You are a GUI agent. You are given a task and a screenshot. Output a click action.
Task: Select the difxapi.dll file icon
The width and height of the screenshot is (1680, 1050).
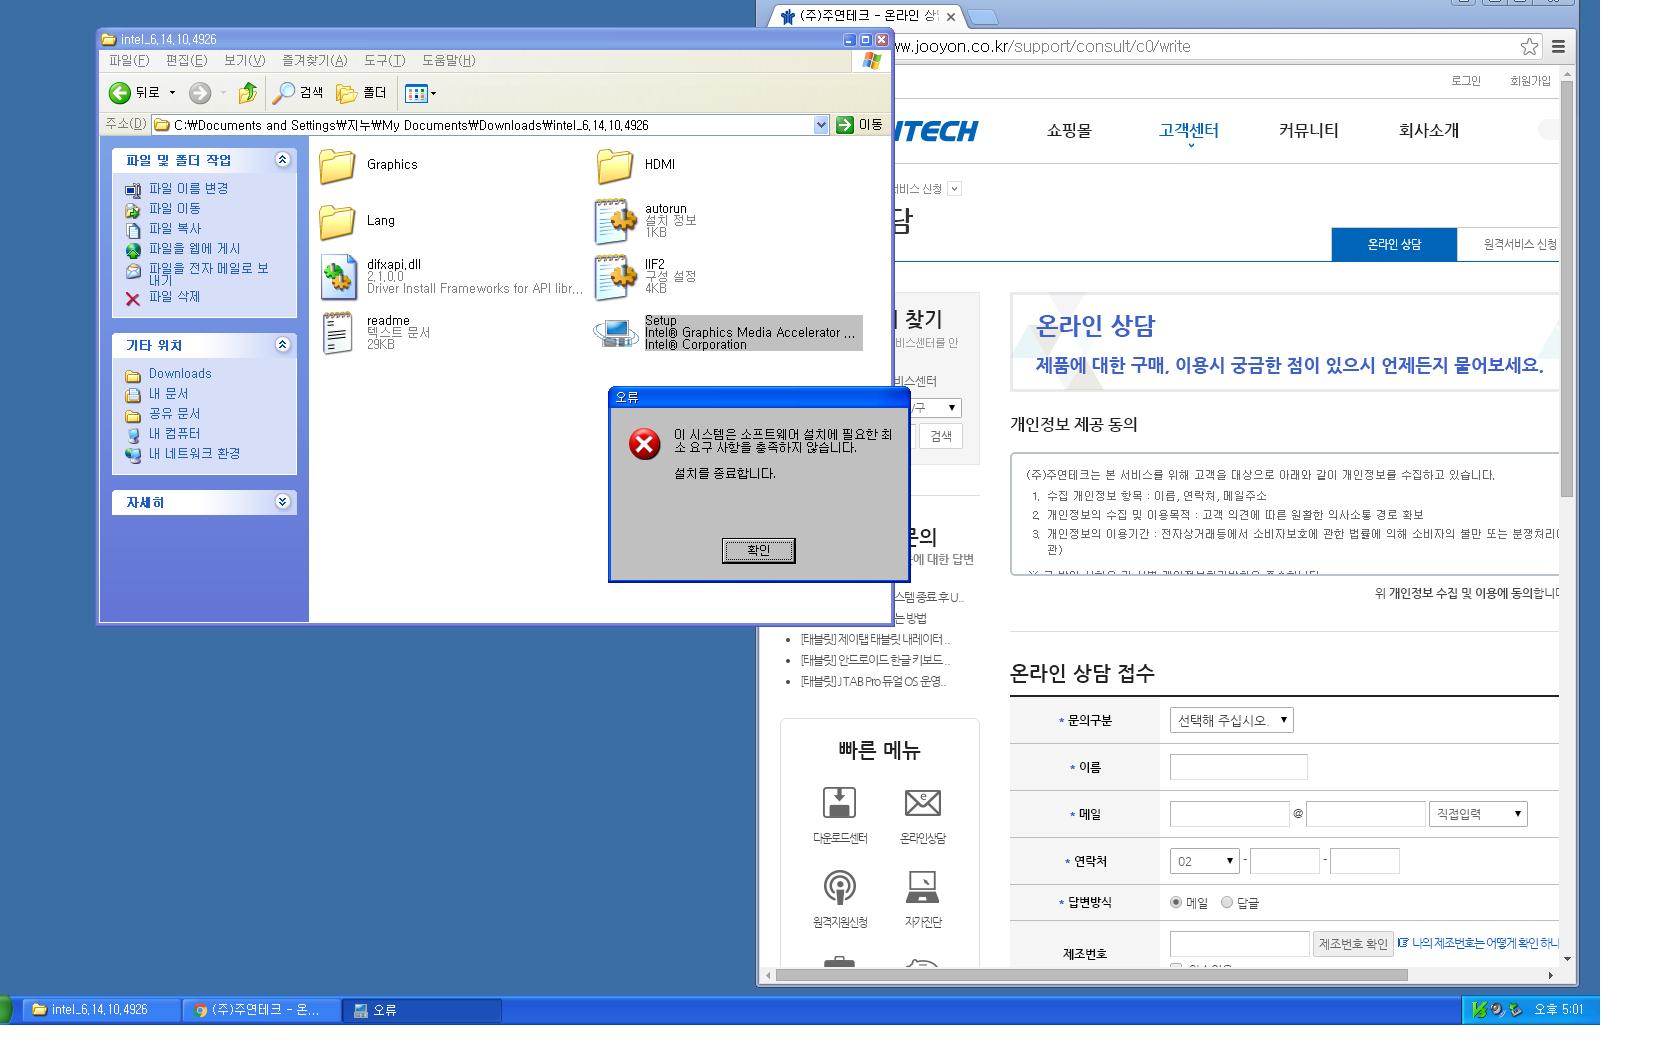[339, 277]
